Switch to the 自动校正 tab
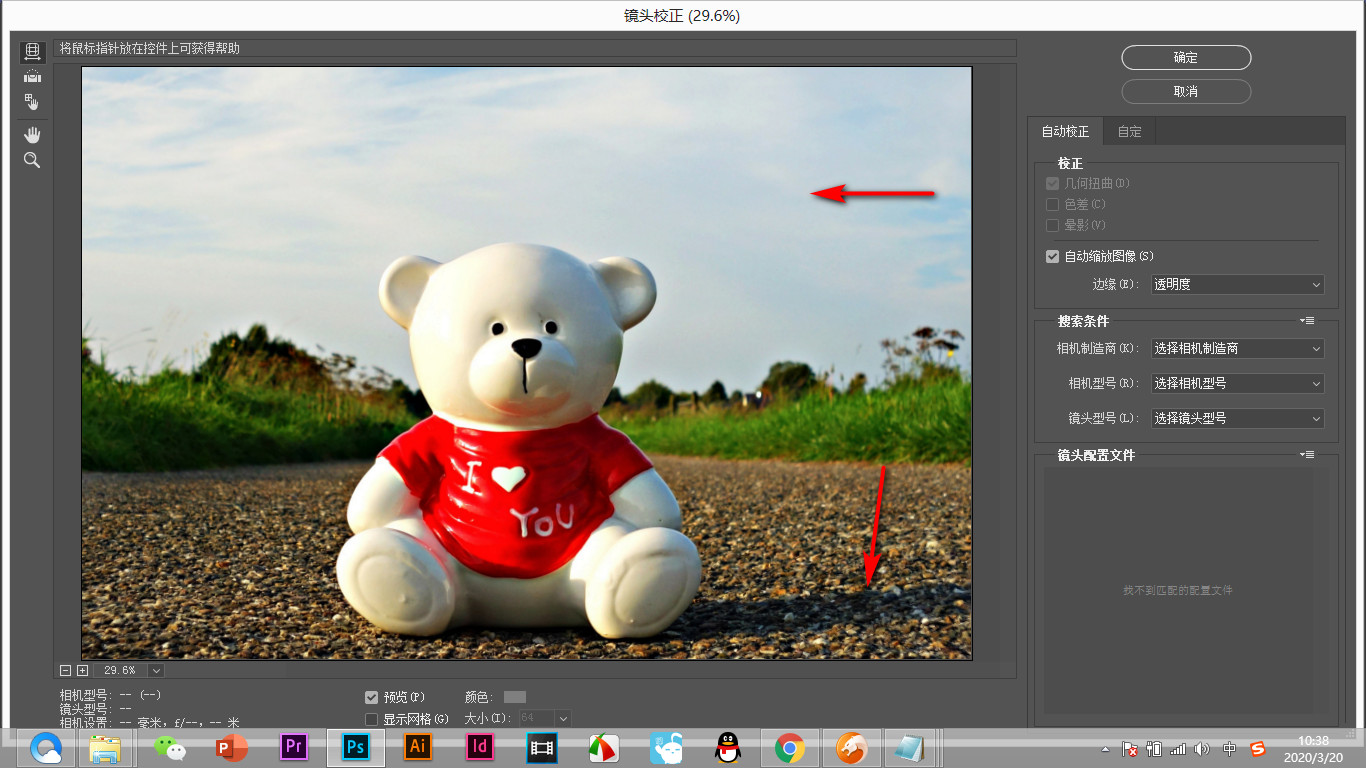The image size is (1366, 768). click(1065, 131)
